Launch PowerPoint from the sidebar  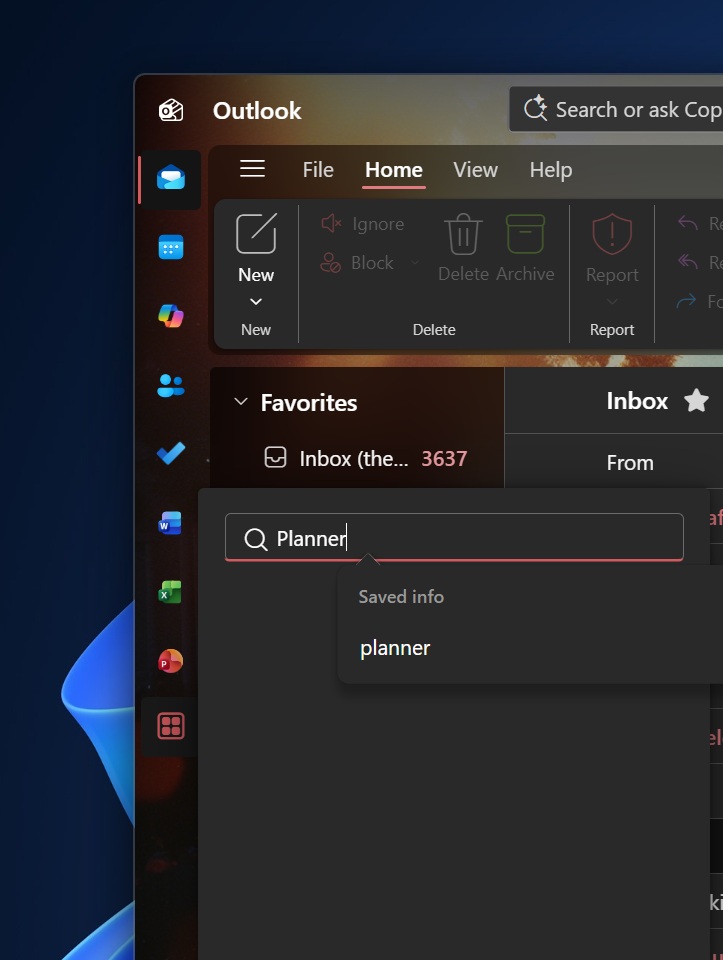170,661
